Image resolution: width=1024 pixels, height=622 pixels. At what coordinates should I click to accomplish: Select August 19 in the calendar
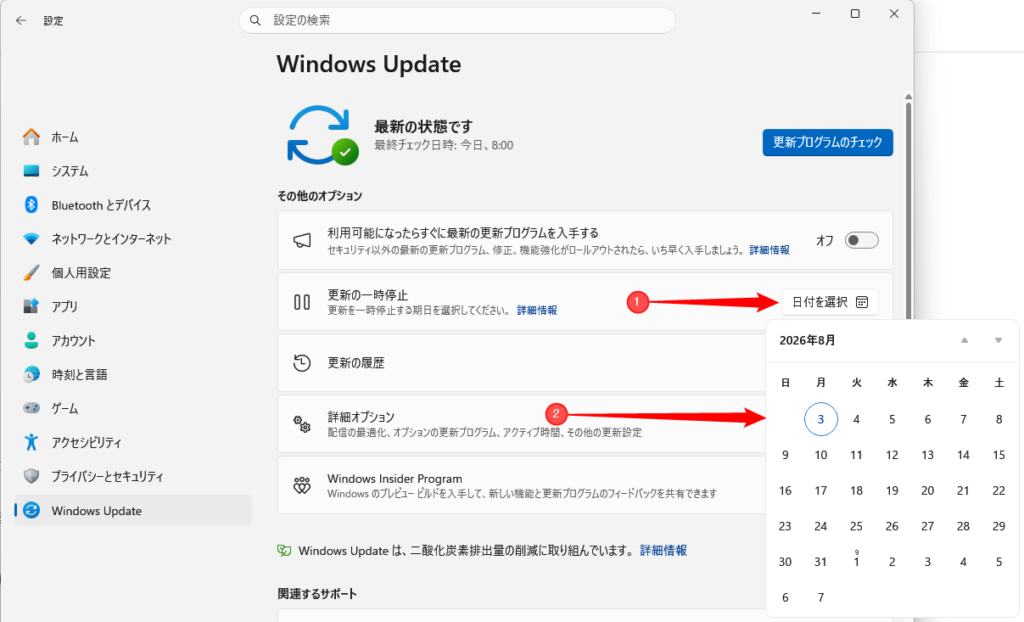click(x=892, y=491)
